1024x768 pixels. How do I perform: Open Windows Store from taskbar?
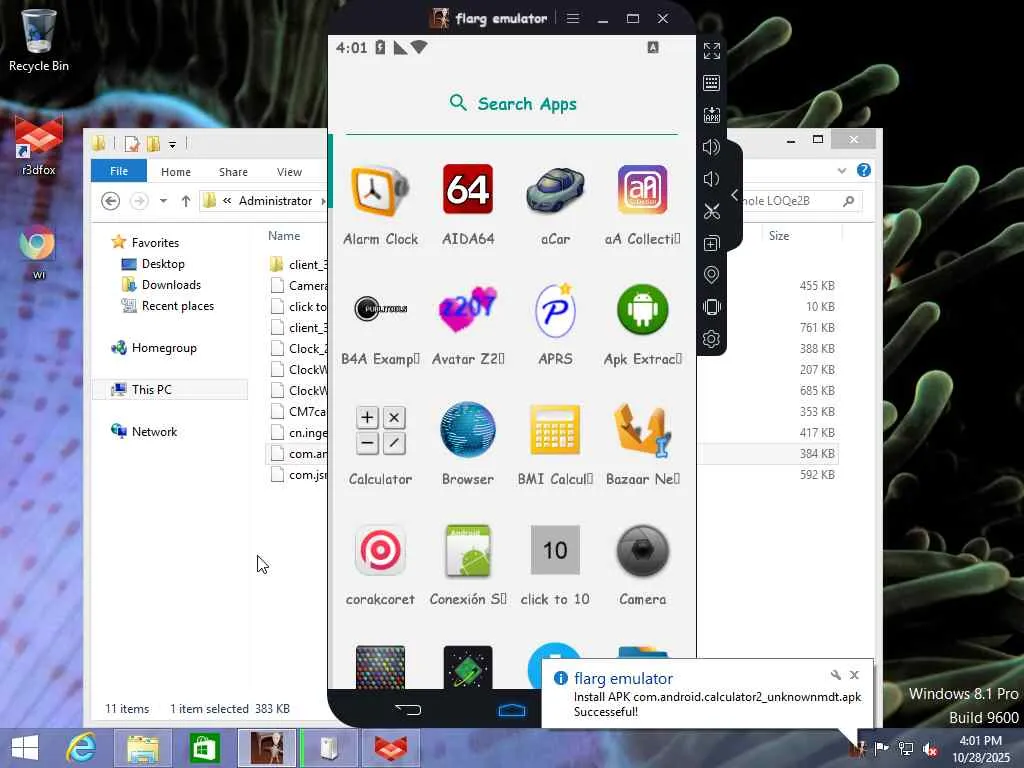[x=204, y=748]
